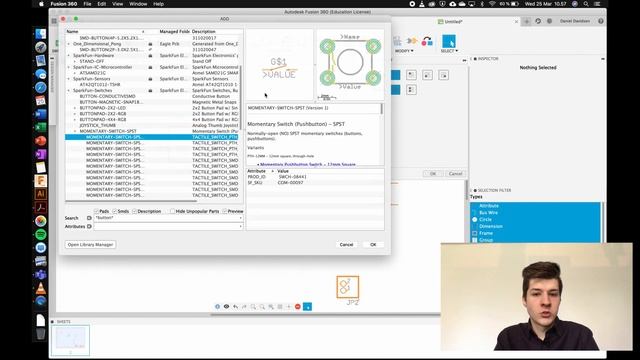Image resolution: width=640 pixels, height=360 pixels.
Task: Toggle Attribute in selection filter list
Action: 489,206
